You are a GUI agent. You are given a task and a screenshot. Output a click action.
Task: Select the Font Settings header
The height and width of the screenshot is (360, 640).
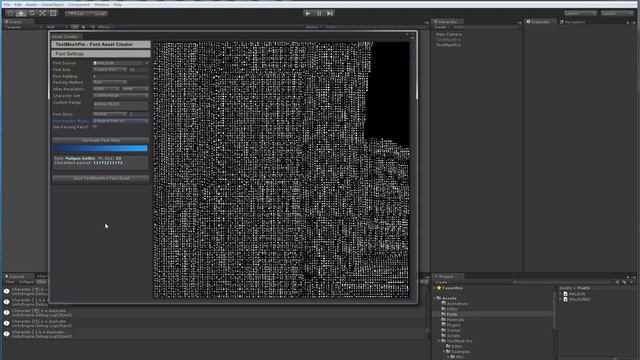click(x=101, y=53)
